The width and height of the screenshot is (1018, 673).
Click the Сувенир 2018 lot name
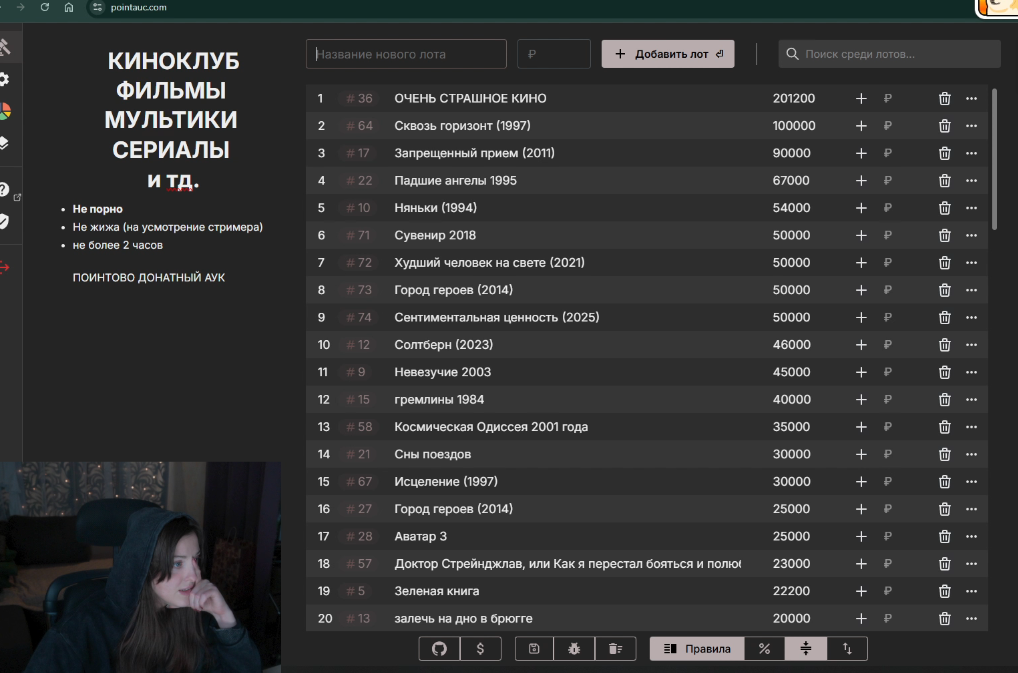point(435,235)
